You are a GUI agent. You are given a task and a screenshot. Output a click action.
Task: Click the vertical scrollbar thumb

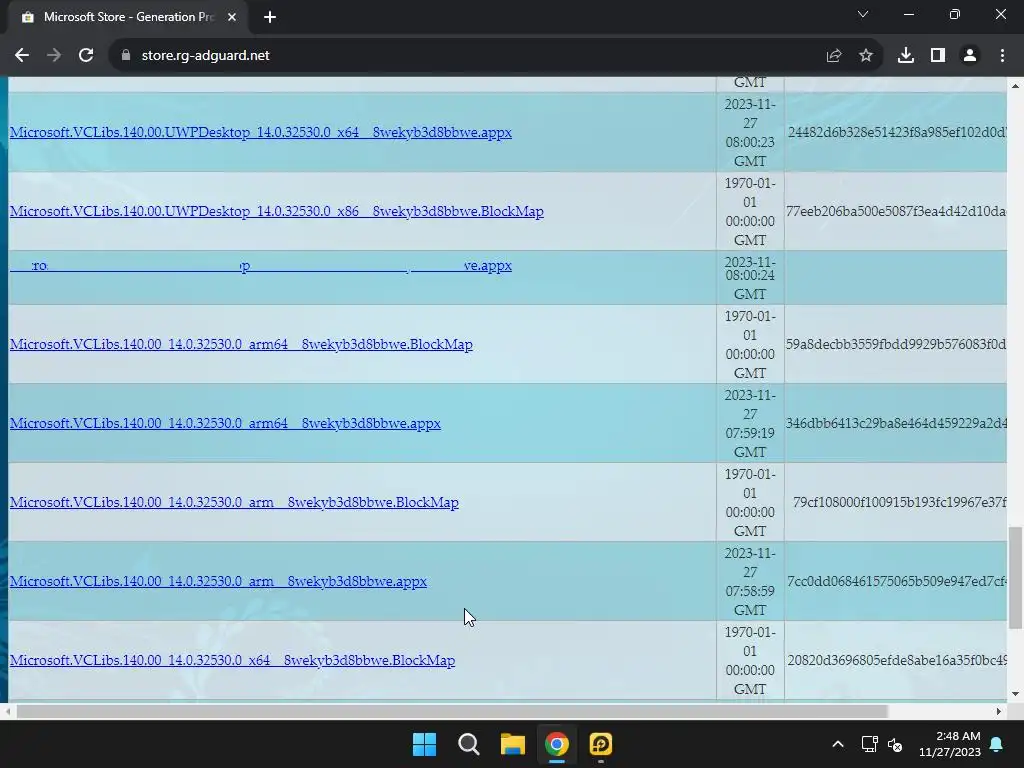pos(1015,578)
